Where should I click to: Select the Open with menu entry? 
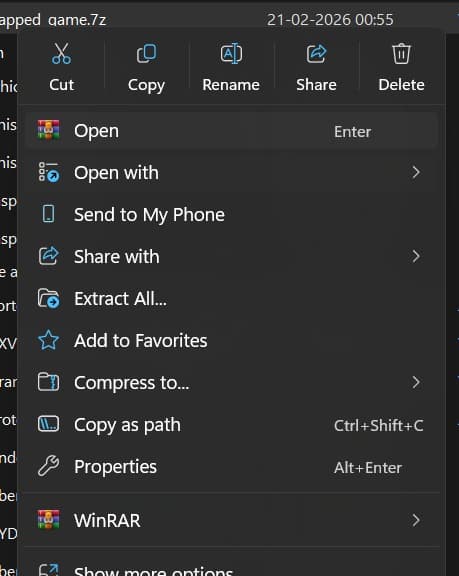[x=232, y=173]
